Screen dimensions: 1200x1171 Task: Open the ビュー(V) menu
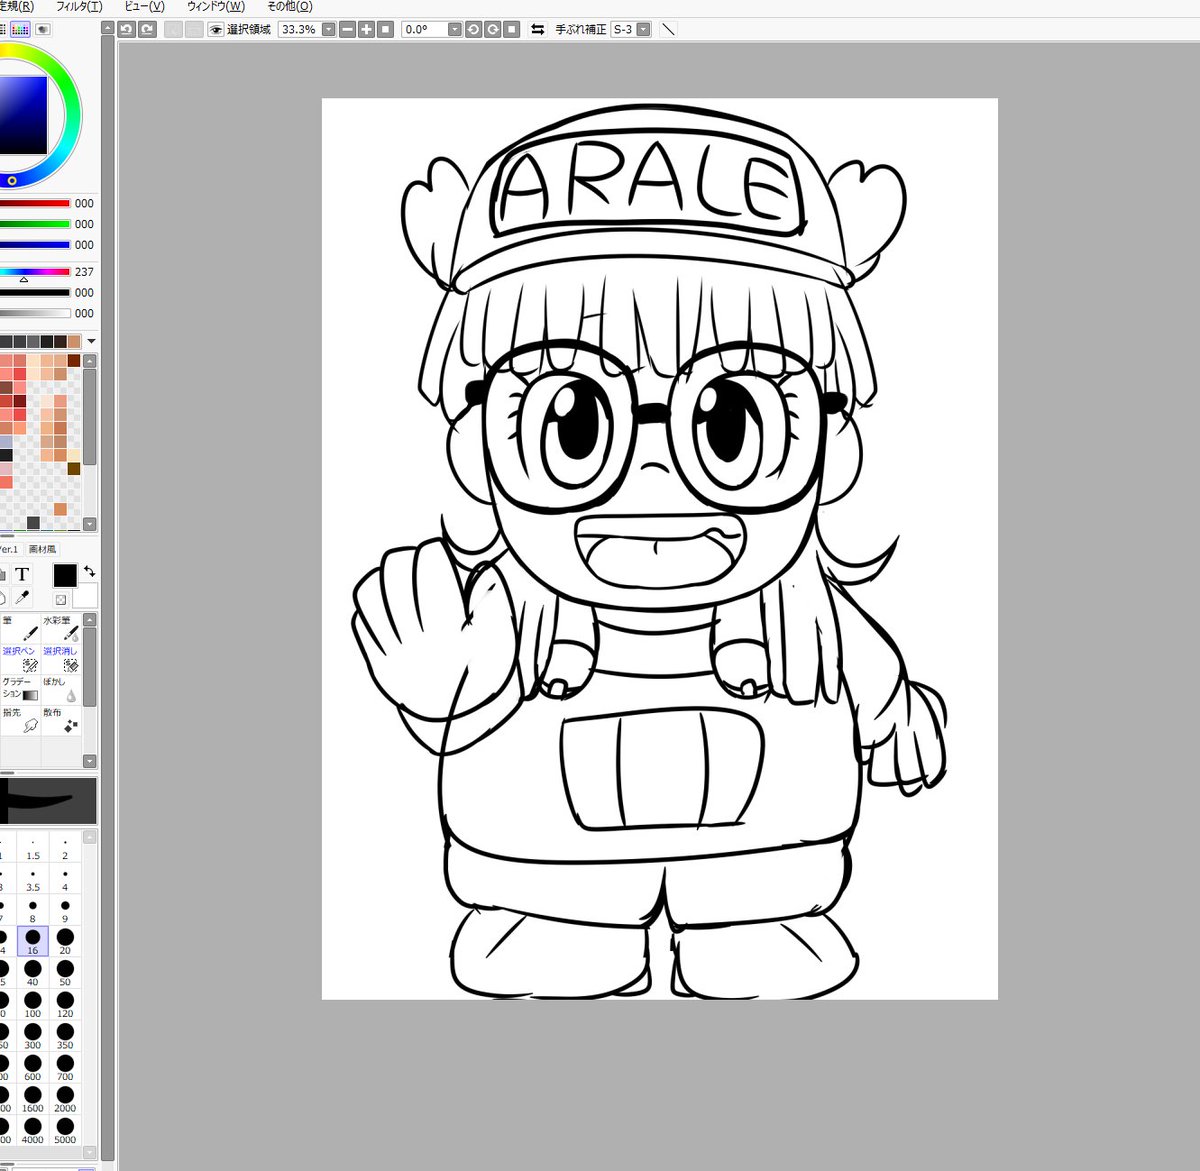[144, 6]
